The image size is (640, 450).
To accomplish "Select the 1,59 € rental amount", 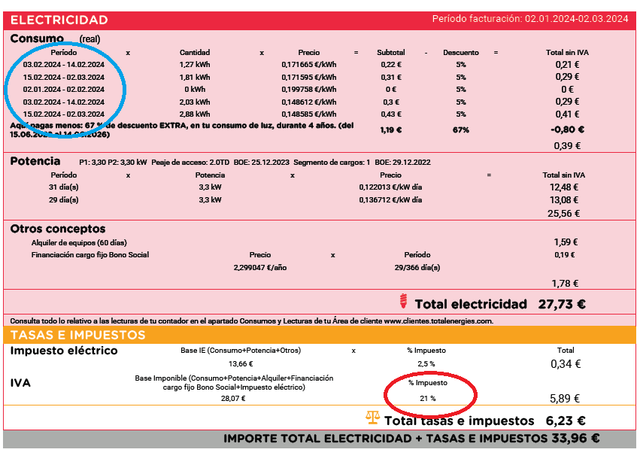I will (x=566, y=242).
